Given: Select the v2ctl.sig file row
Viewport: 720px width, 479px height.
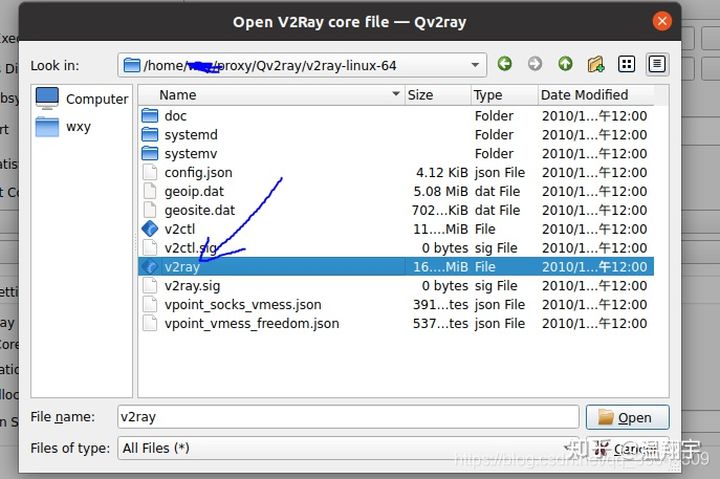Looking at the screenshot, I should (396, 248).
